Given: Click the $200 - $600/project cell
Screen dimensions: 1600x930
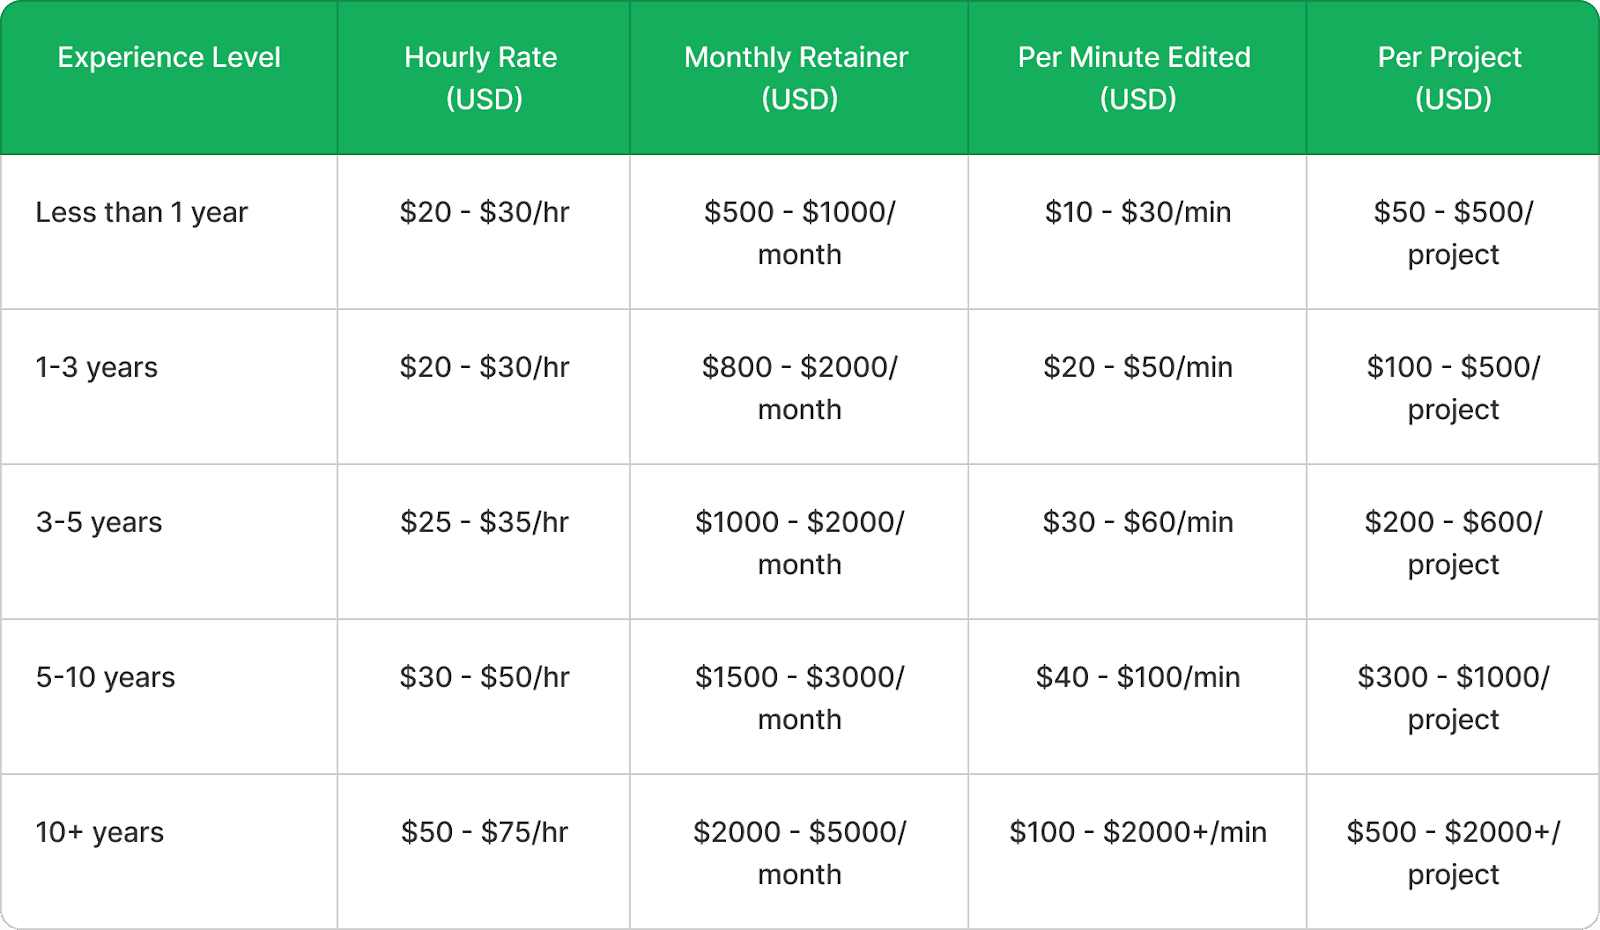Looking at the screenshot, I should tap(1453, 543).
